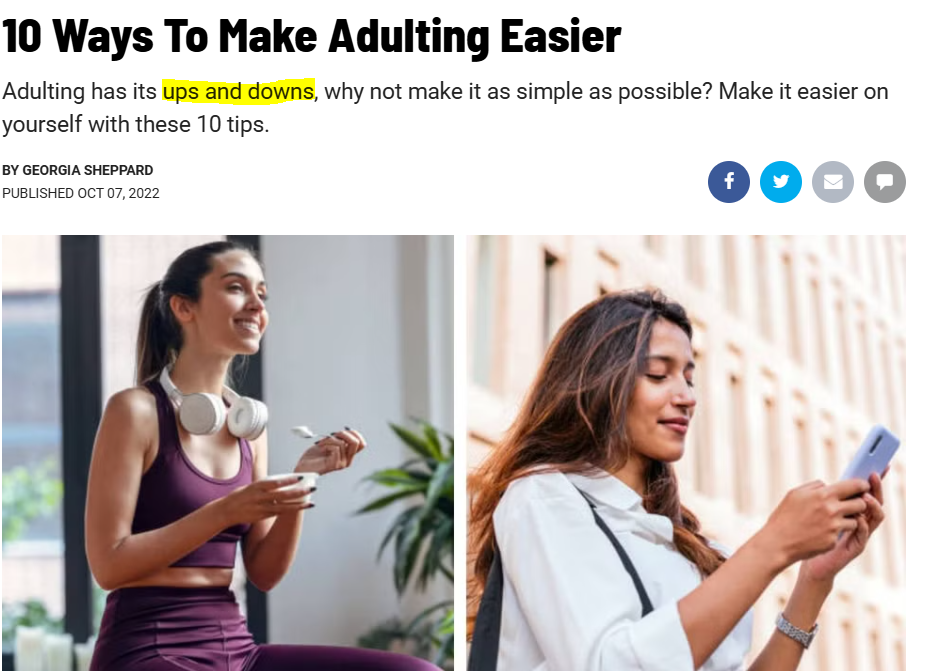The height and width of the screenshot is (671, 938).
Task: Share the article on Facebook
Action: tap(729, 182)
